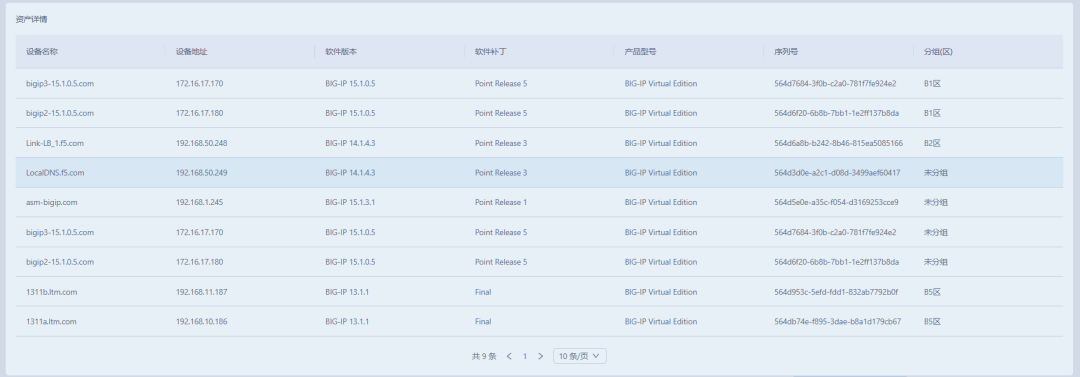
Task: Click Final patch in 1311b.ltm.com row
Action: tap(484, 292)
